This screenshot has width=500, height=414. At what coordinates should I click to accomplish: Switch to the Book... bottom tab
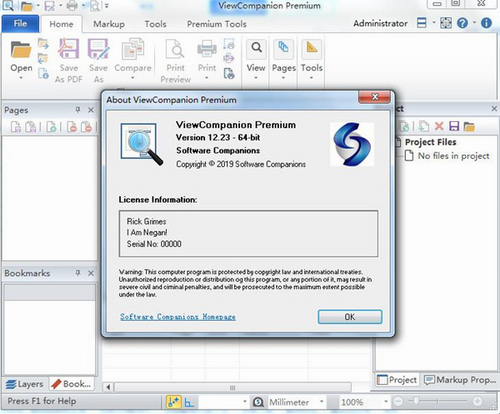pos(71,384)
